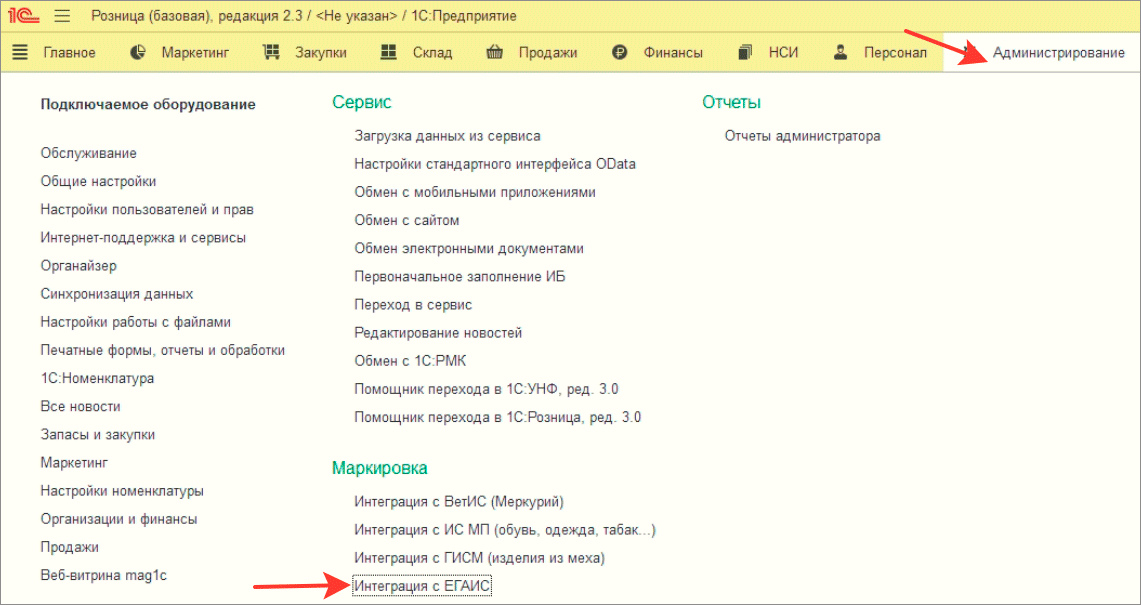Viewport: 1141px width, 605px height.
Task: Open Интеграция с ИС МП (обувь, одежда, табак)
Action: pyautogui.click(x=505, y=530)
